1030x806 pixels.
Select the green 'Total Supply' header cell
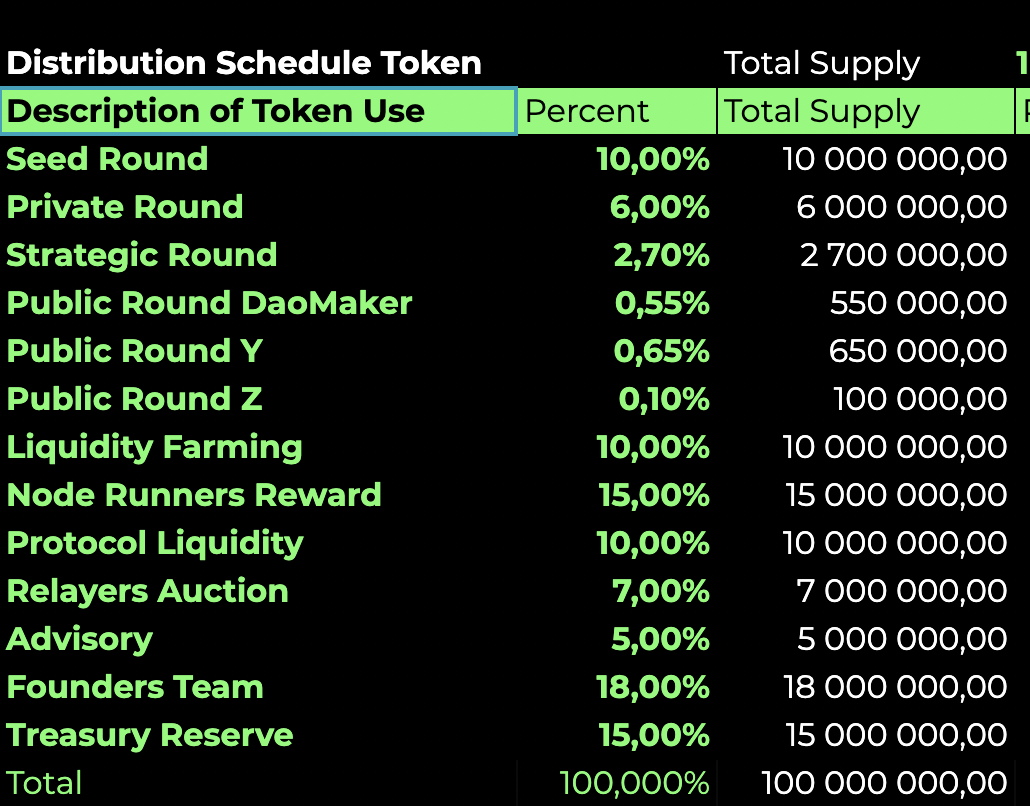click(x=864, y=111)
